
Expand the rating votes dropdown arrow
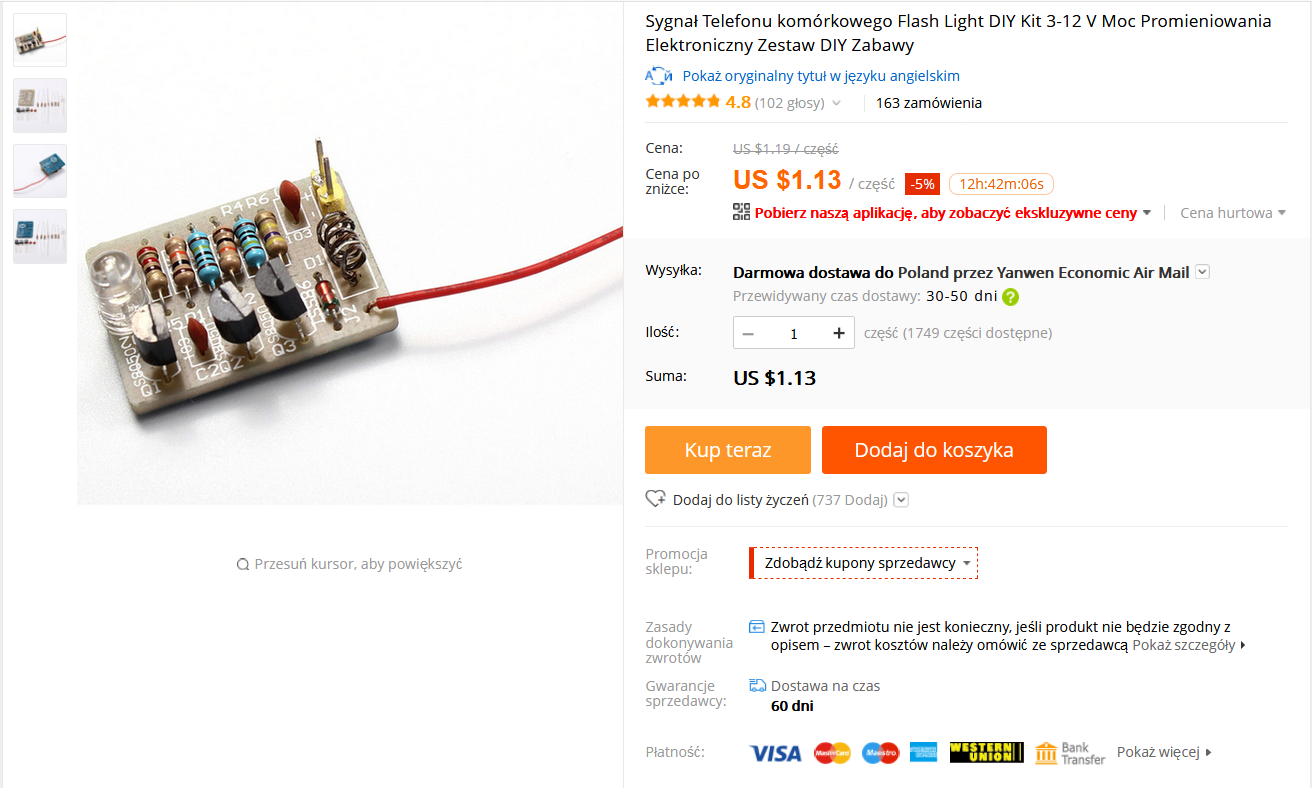837,103
